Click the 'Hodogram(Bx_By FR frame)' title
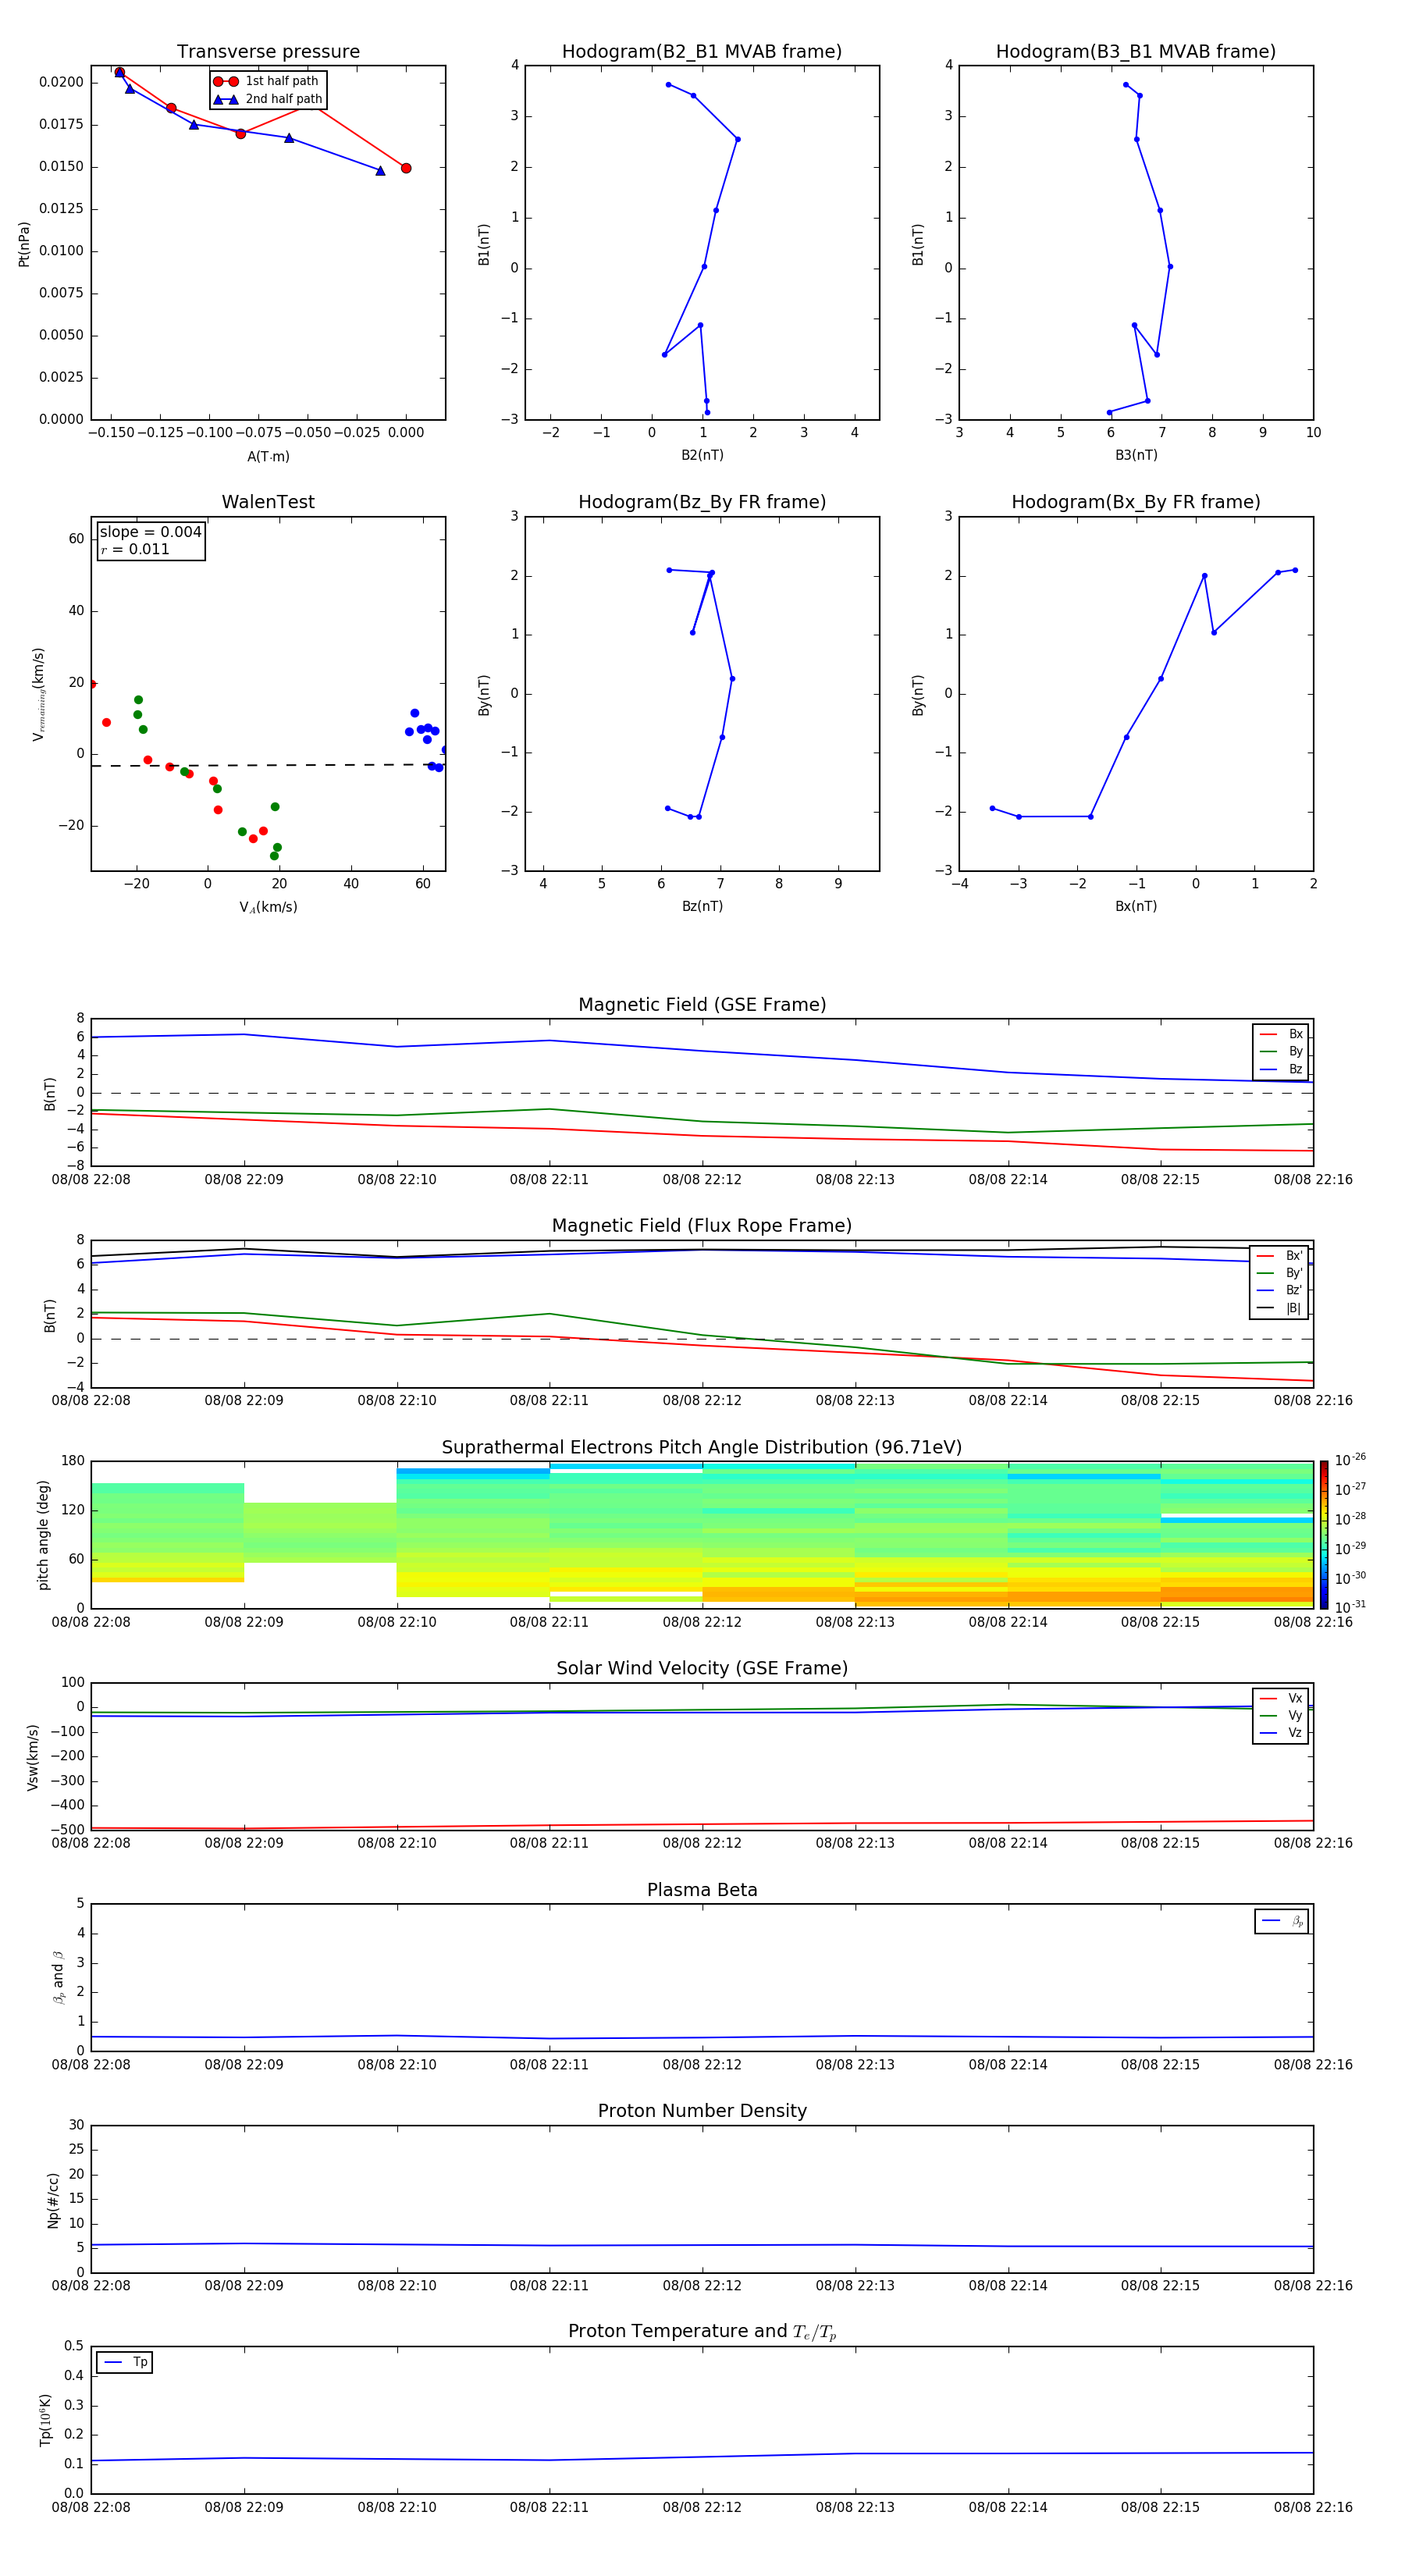 tap(1136, 502)
